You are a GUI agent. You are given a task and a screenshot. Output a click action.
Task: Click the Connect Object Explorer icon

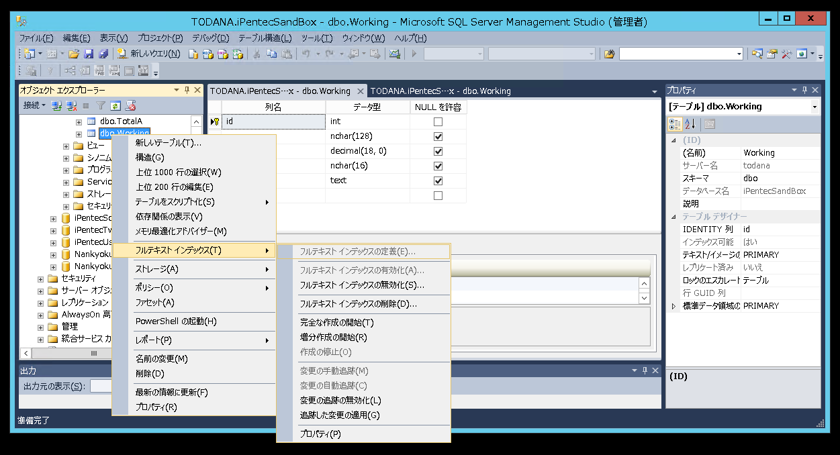57,106
